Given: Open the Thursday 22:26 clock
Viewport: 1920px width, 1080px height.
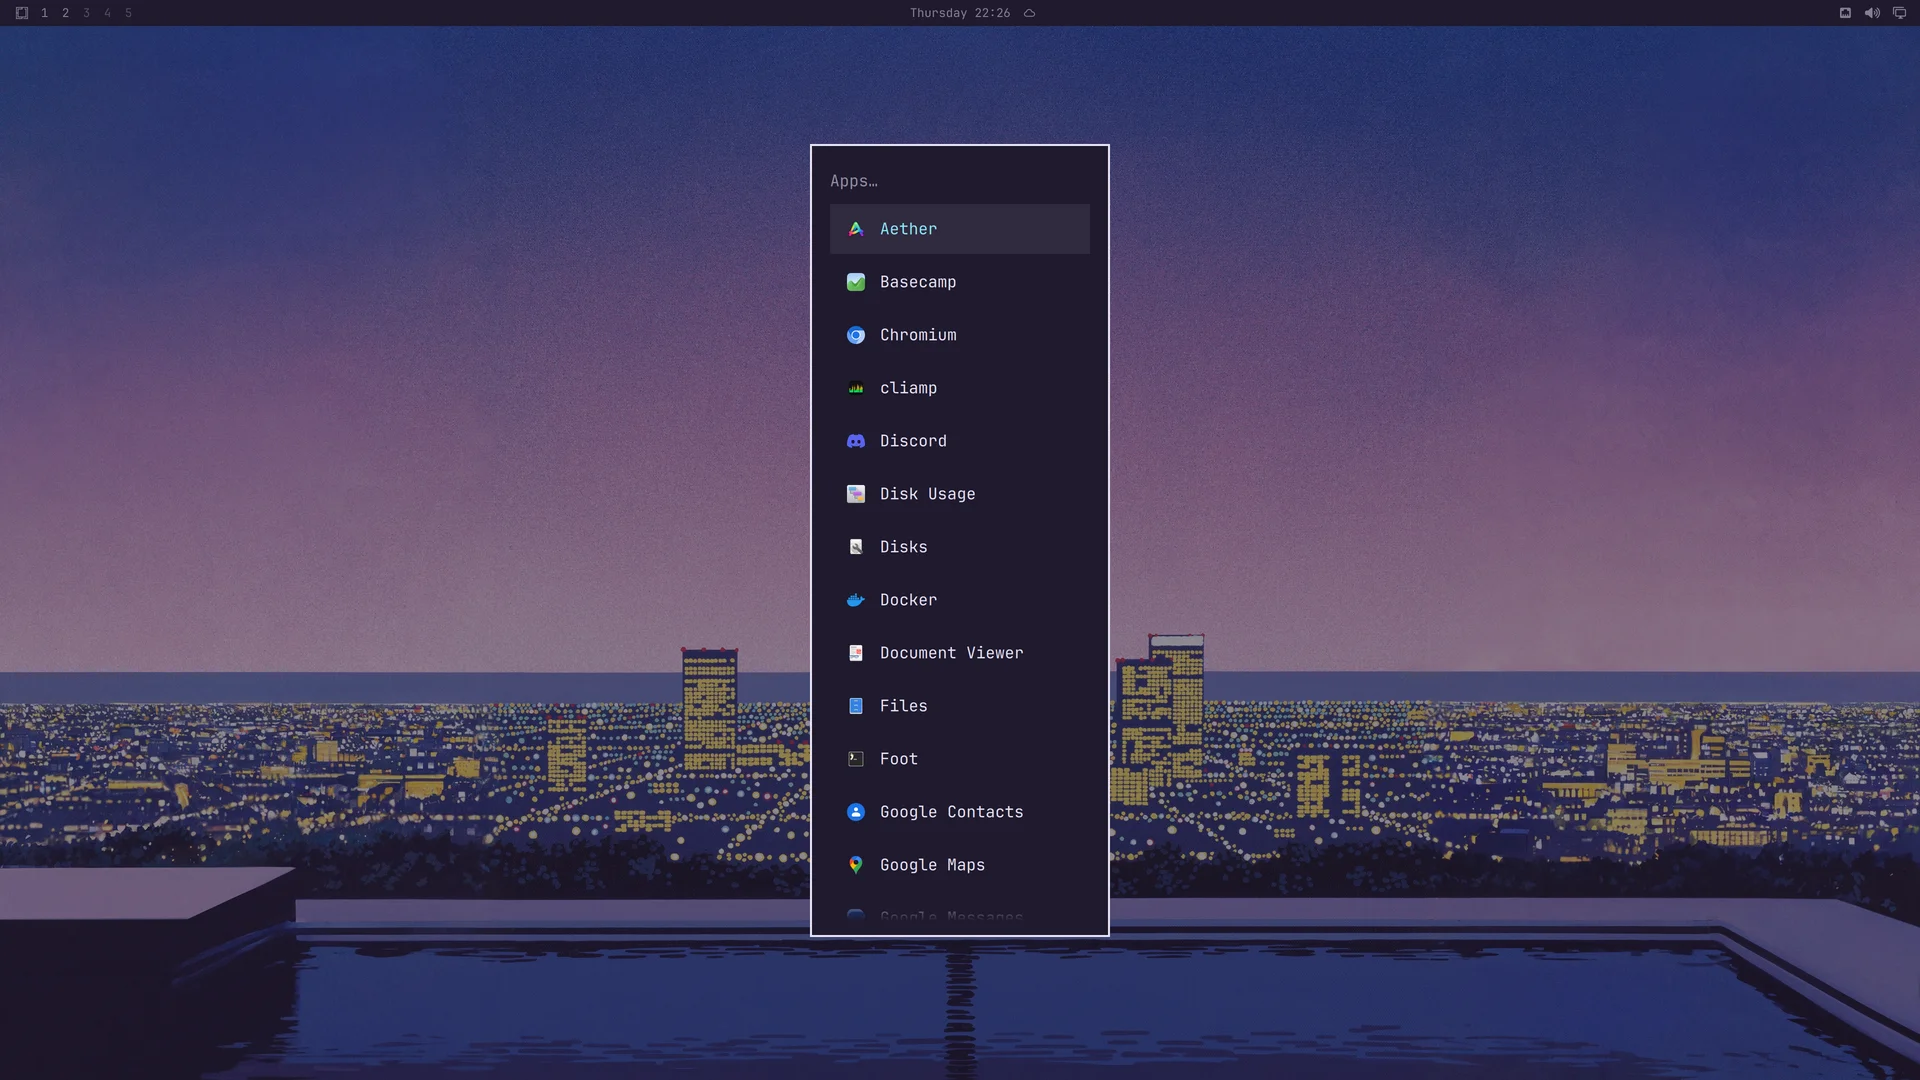Looking at the screenshot, I should 959,13.
